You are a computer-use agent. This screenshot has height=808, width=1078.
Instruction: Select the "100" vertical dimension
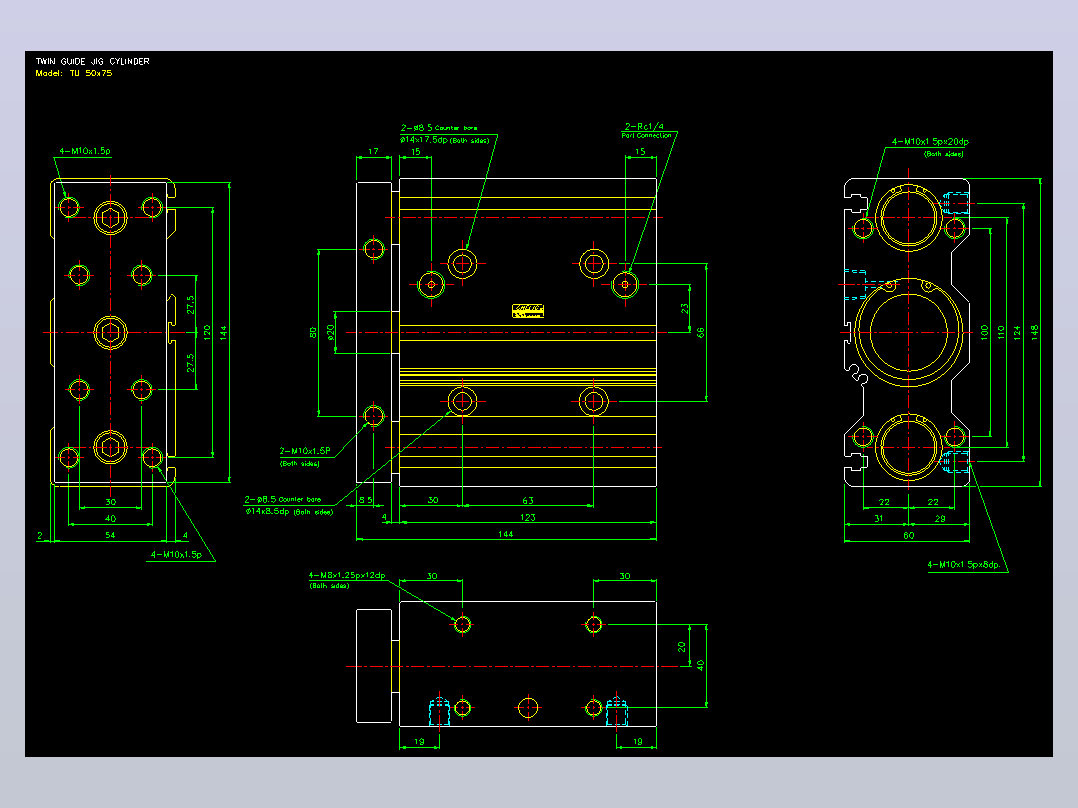[984, 333]
